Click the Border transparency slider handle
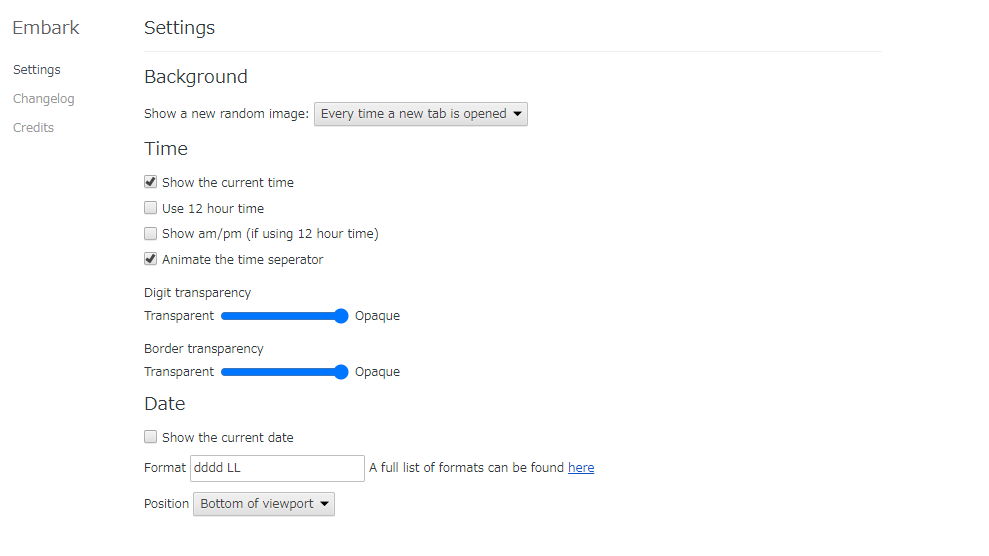989x556 pixels. click(341, 372)
